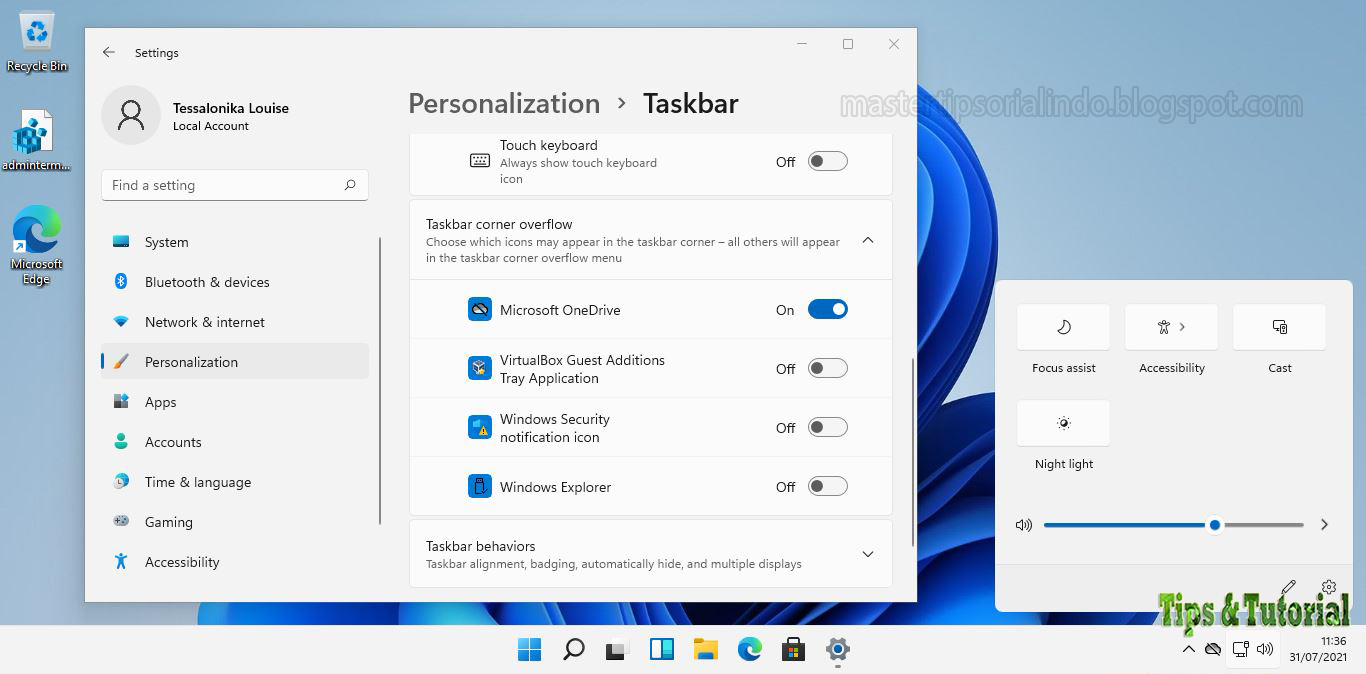Select Gaming from the settings menu
This screenshot has width=1366, height=674.
(167, 522)
